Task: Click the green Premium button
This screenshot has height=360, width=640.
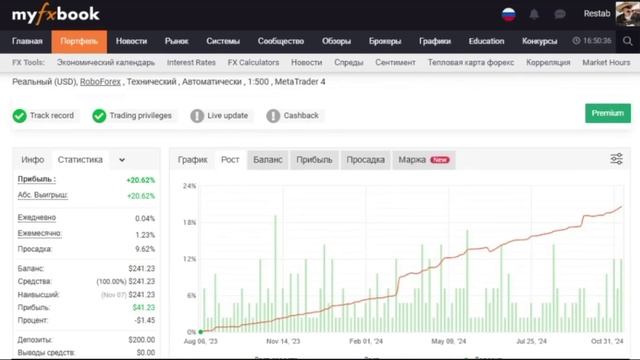Action: point(608,113)
